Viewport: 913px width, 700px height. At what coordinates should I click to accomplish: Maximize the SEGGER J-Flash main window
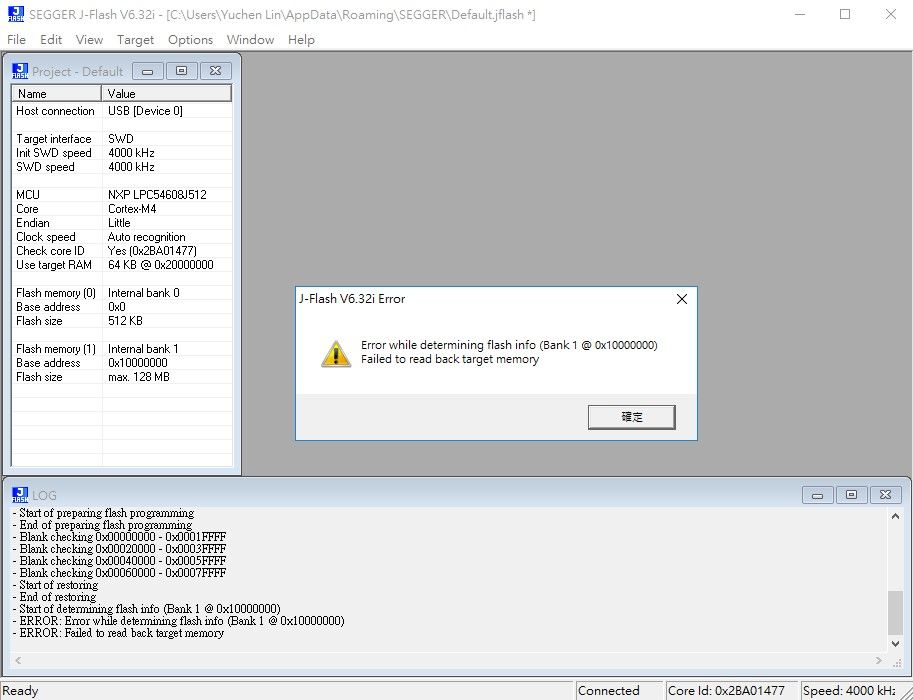tap(845, 14)
